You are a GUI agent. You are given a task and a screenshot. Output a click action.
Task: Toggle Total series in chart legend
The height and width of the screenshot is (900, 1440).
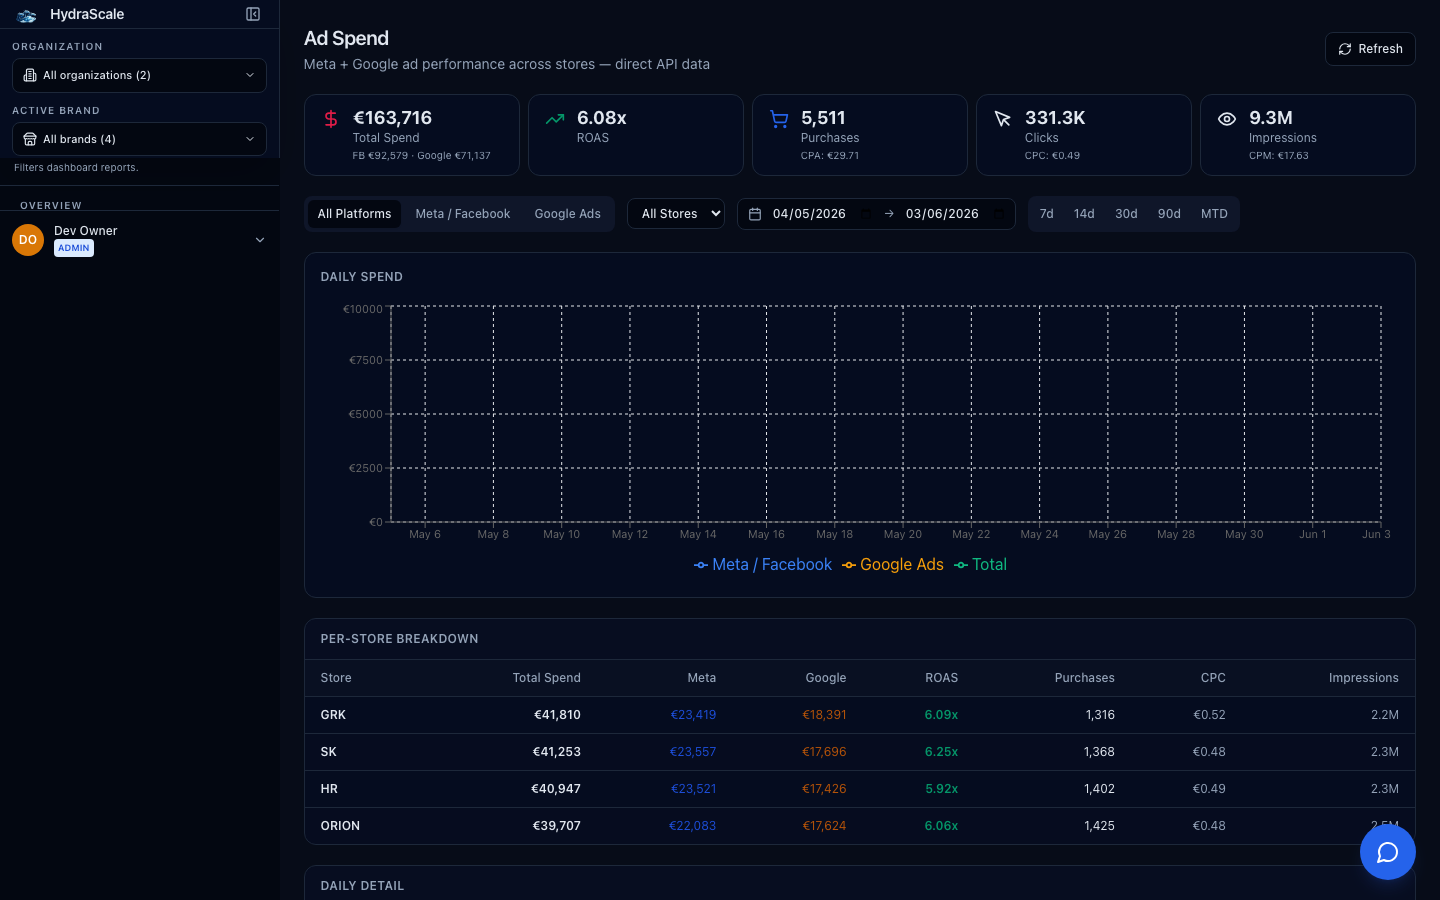click(x=980, y=565)
